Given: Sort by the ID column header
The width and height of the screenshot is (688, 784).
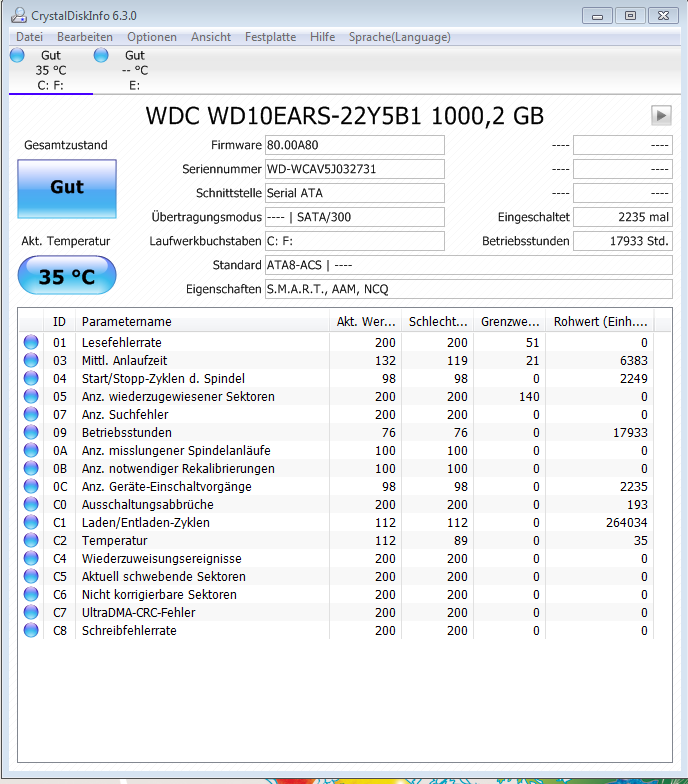Looking at the screenshot, I should pos(60,322).
